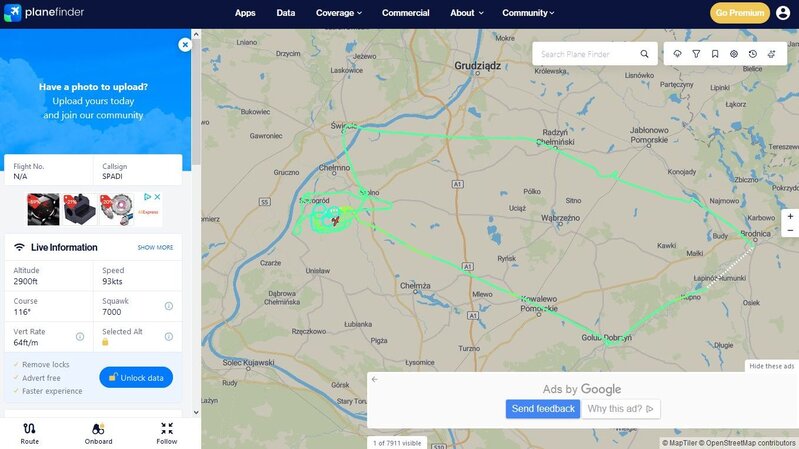The width and height of the screenshot is (799, 449).
Task: Click SHOW MORE in Live Information
Action: tap(155, 247)
